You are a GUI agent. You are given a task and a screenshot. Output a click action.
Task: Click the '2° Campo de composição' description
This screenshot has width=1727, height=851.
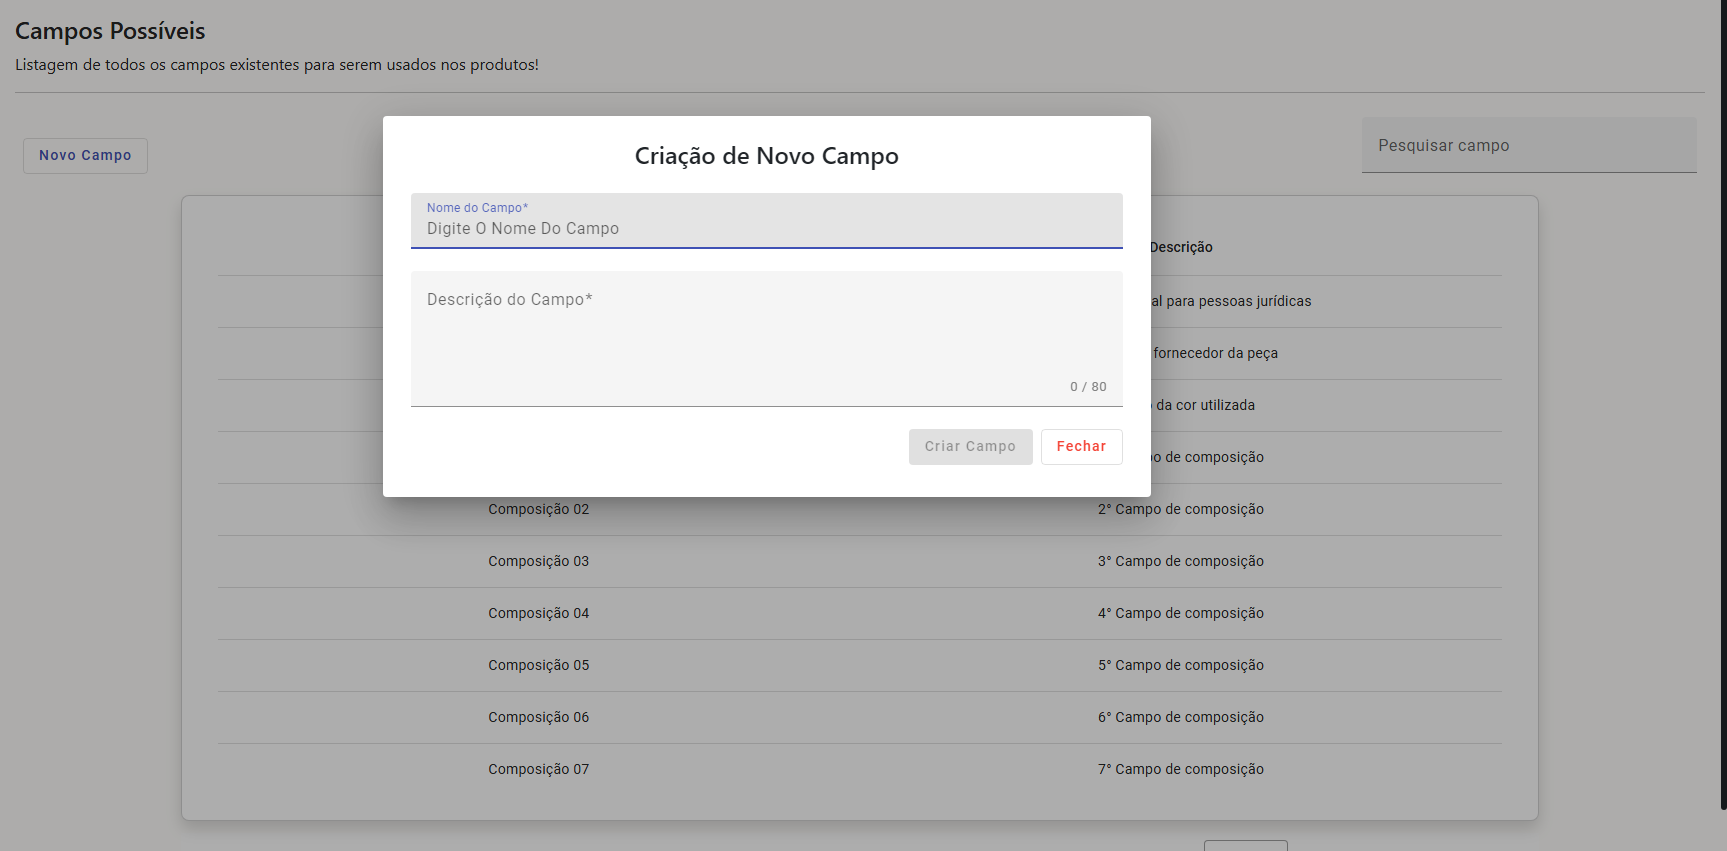[x=1180, y=510]
